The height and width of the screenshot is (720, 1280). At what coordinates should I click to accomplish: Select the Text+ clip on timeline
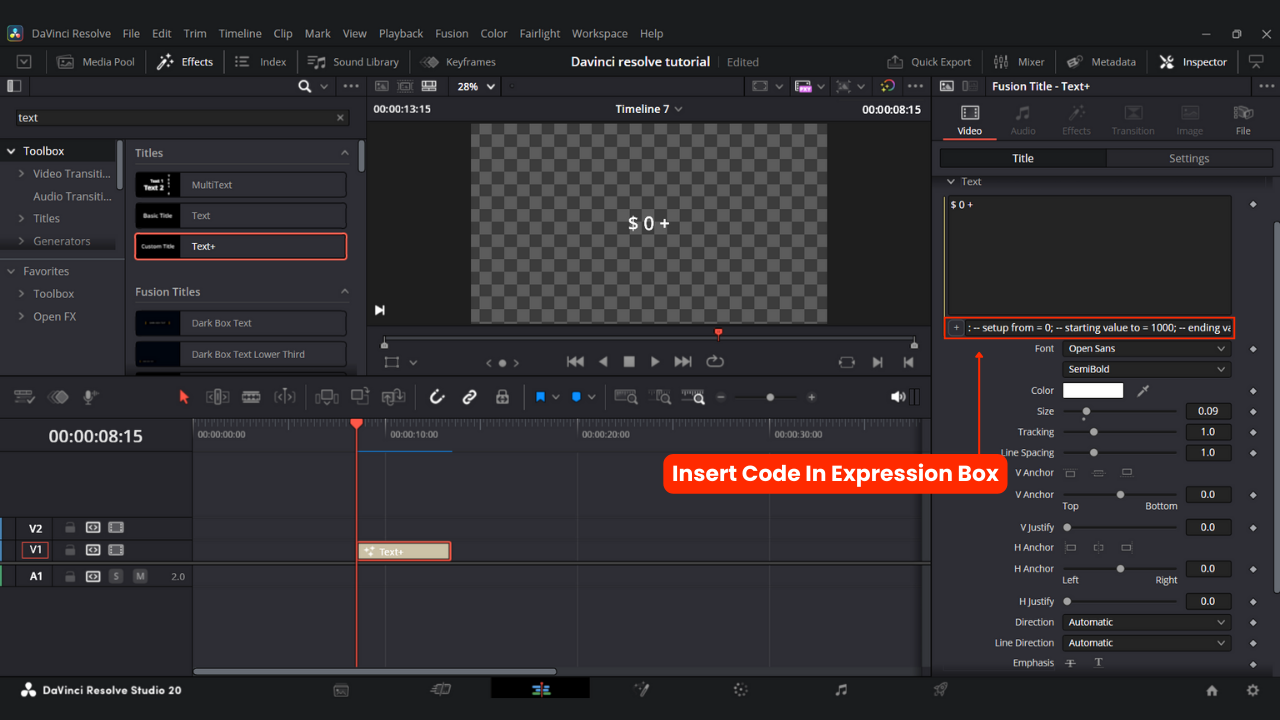tap(404, 551)
